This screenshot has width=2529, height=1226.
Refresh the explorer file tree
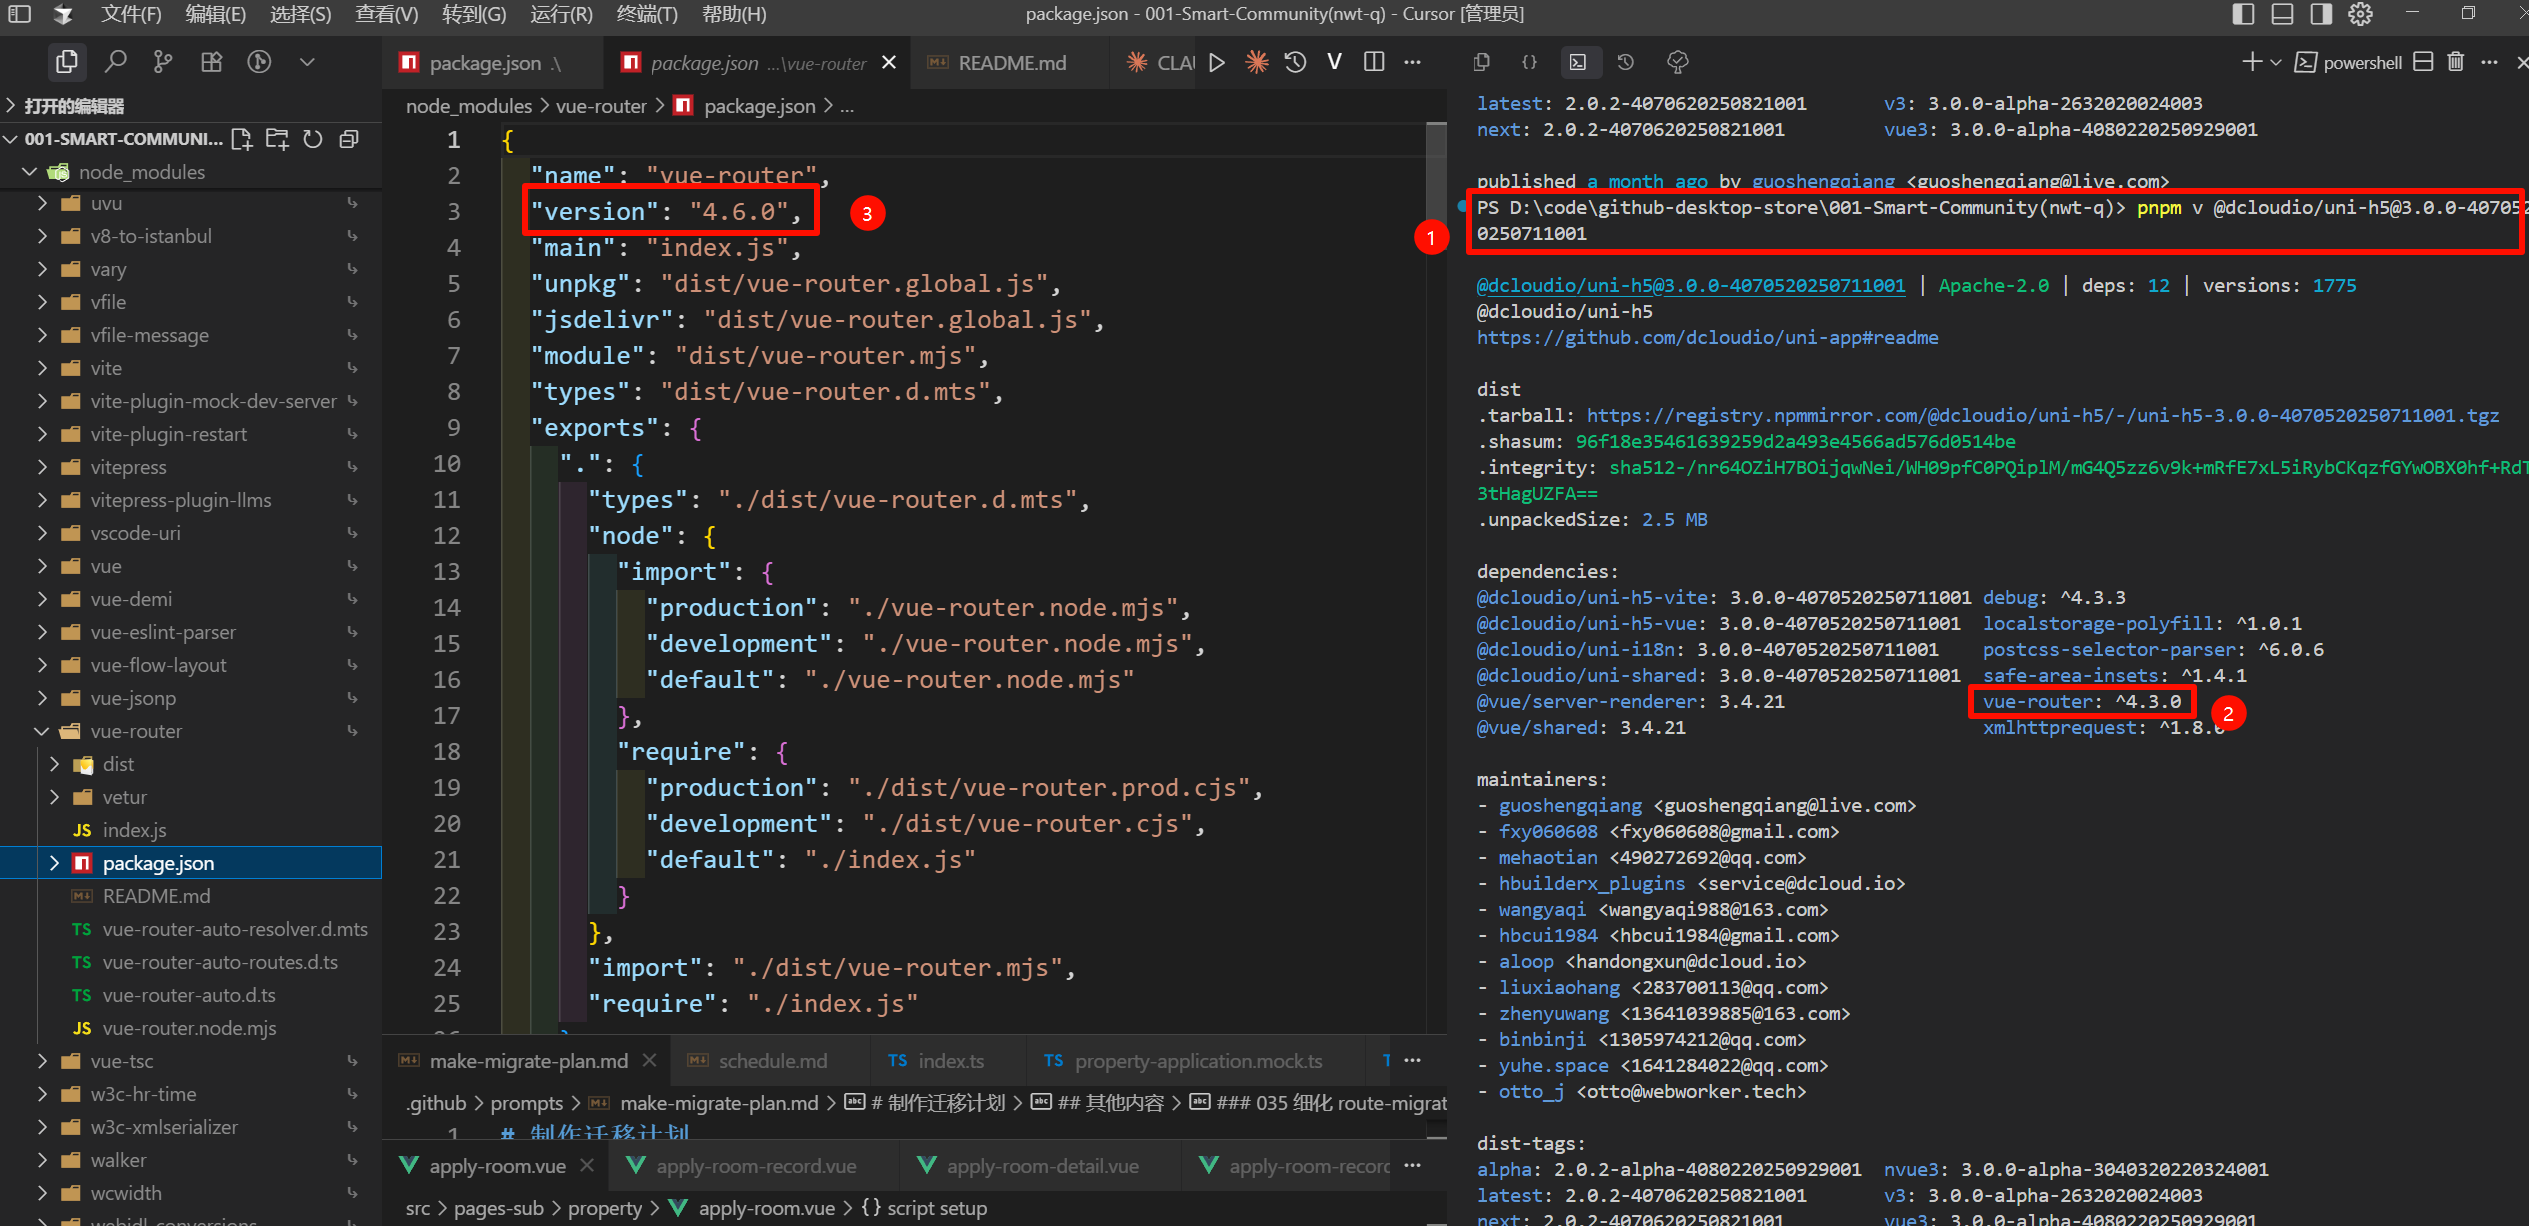point(313,139)
